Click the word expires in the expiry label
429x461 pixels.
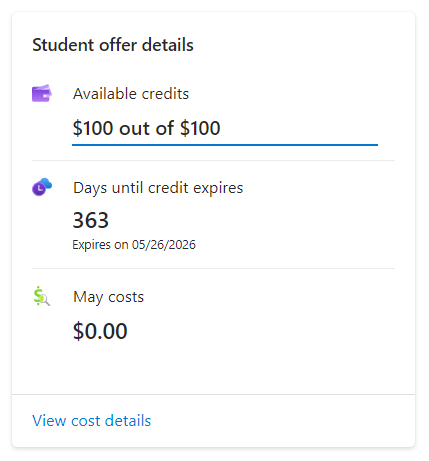point(218,188)
